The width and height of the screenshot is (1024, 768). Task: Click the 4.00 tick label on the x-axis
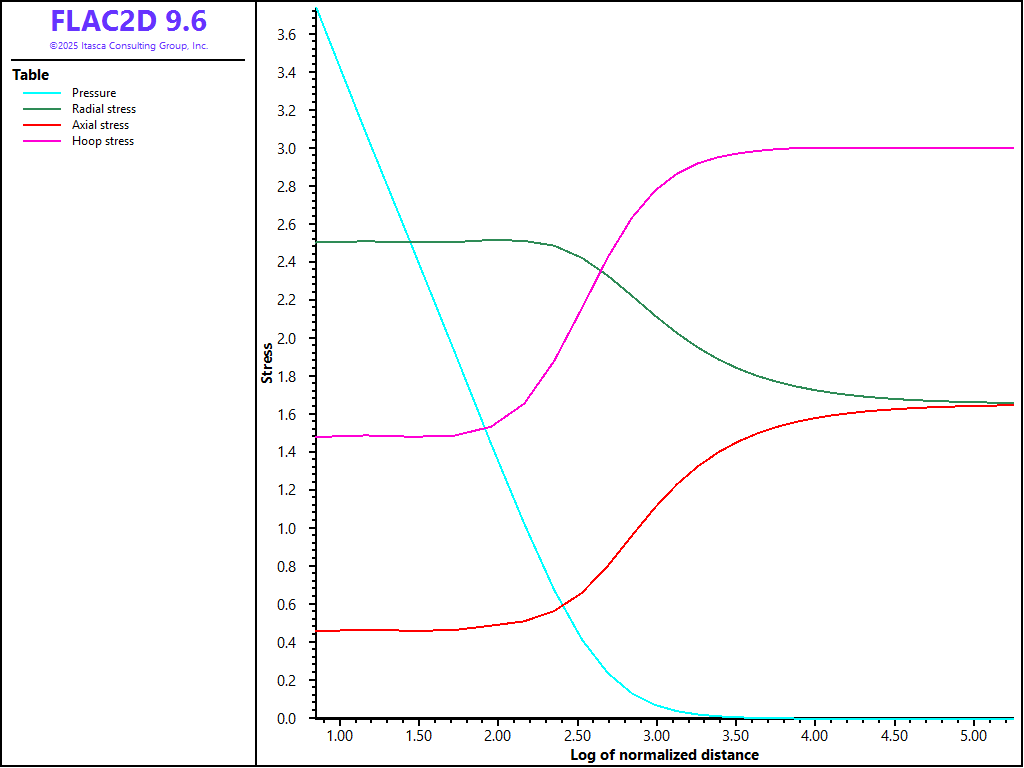click(x=815, y=736)
